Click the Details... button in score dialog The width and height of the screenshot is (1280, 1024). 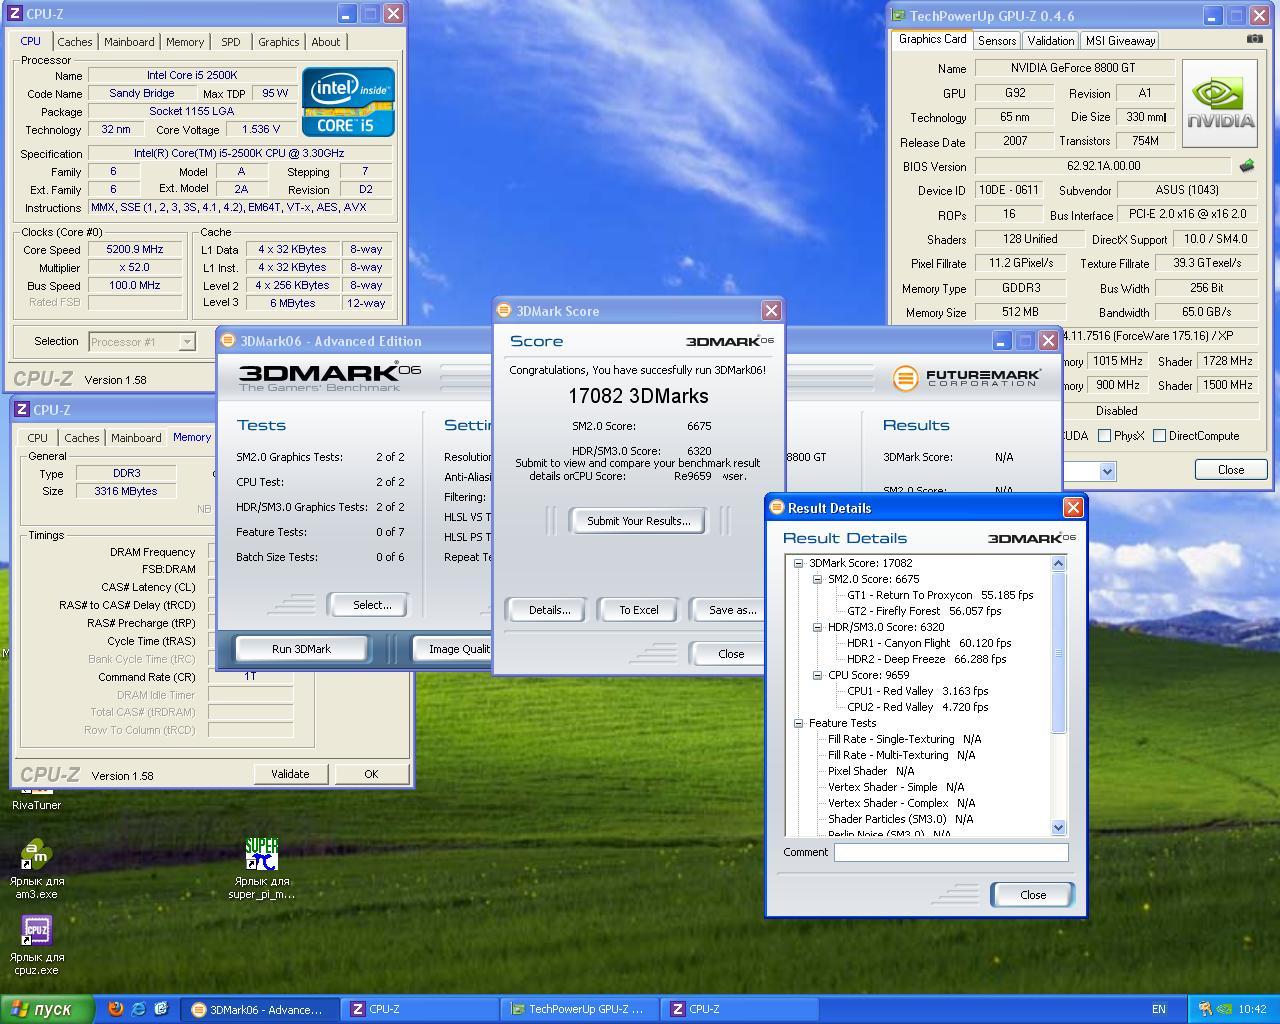coord(549,610)
